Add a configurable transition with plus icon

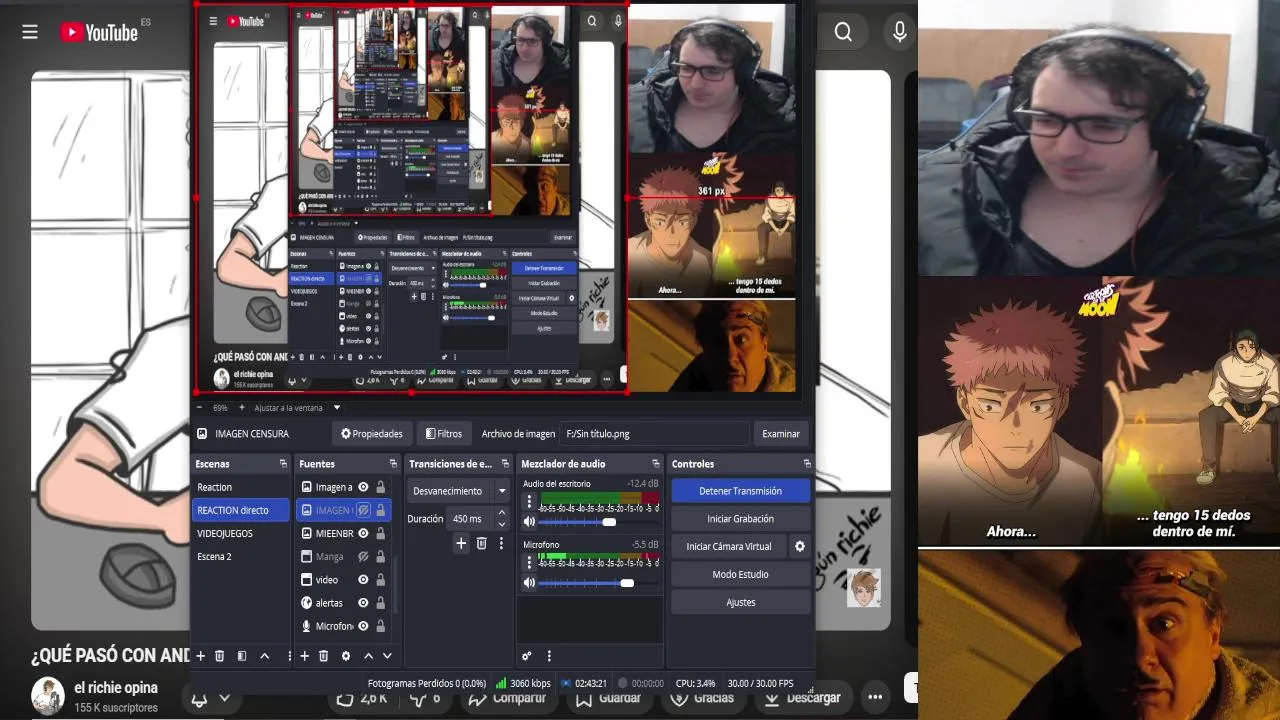point(461,543)
